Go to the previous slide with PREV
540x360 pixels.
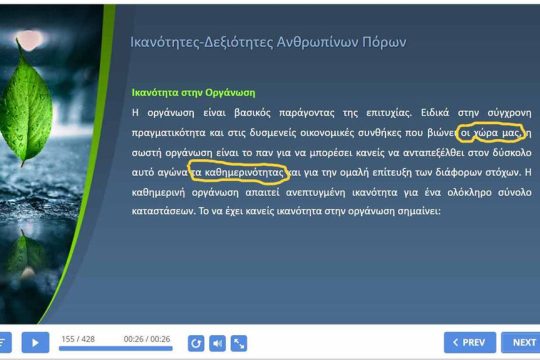click(x=470, y=343)
